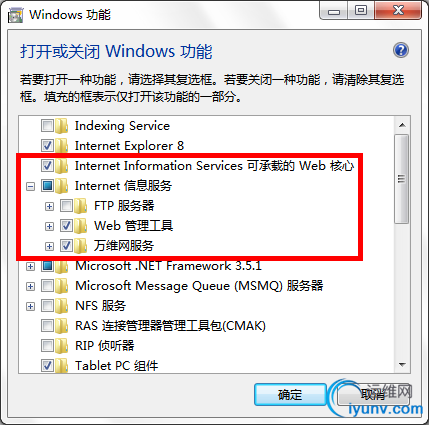The height and width of the screenshot is (425, 429).
Task: Collapse the Internet 信息服务 tree node
Action: click(x=30, y=186)
